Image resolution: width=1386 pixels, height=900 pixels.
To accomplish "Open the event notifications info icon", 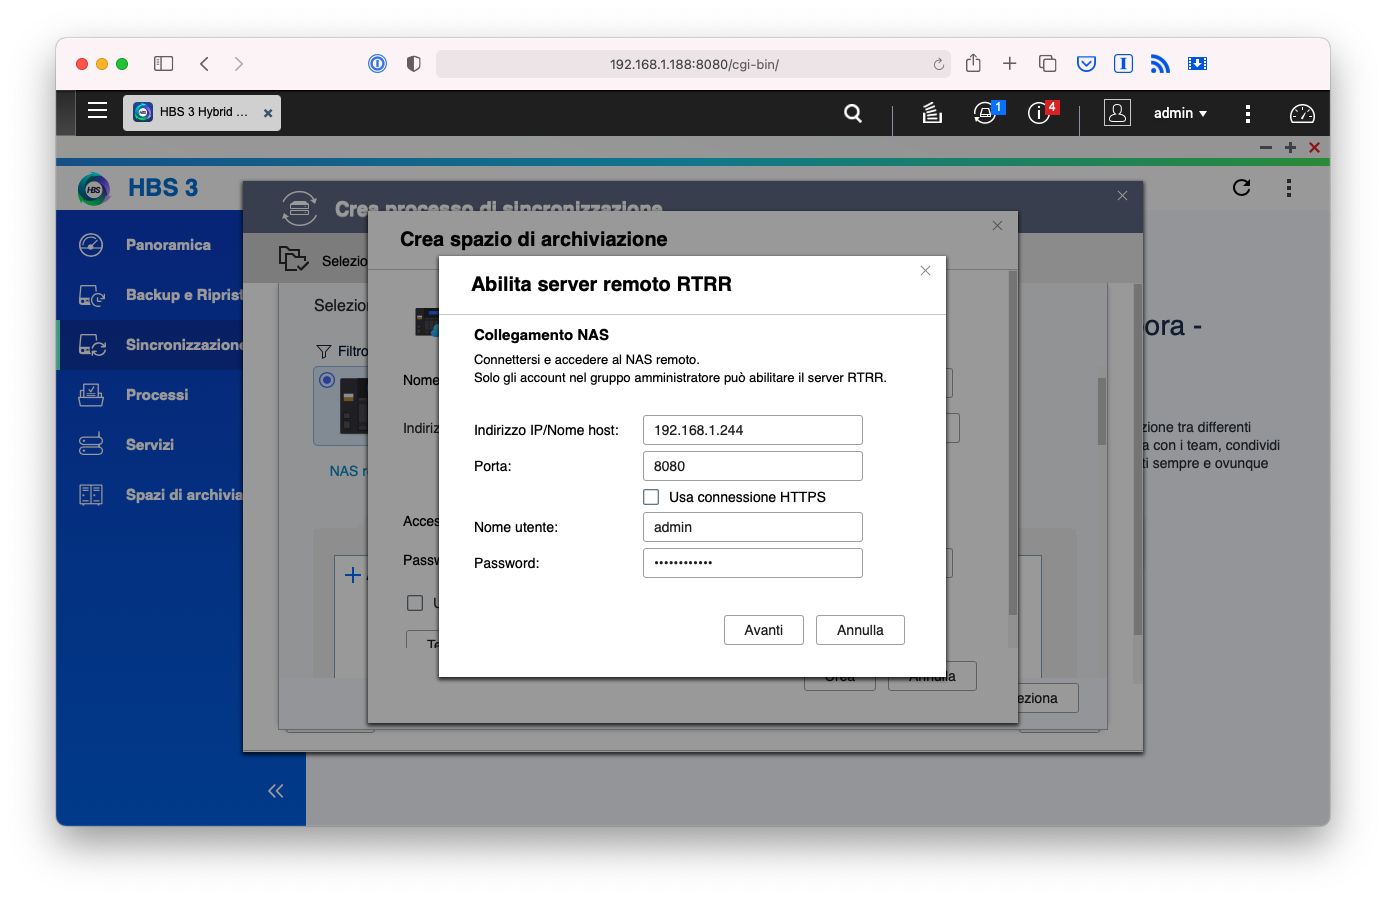I will 1039,113.
